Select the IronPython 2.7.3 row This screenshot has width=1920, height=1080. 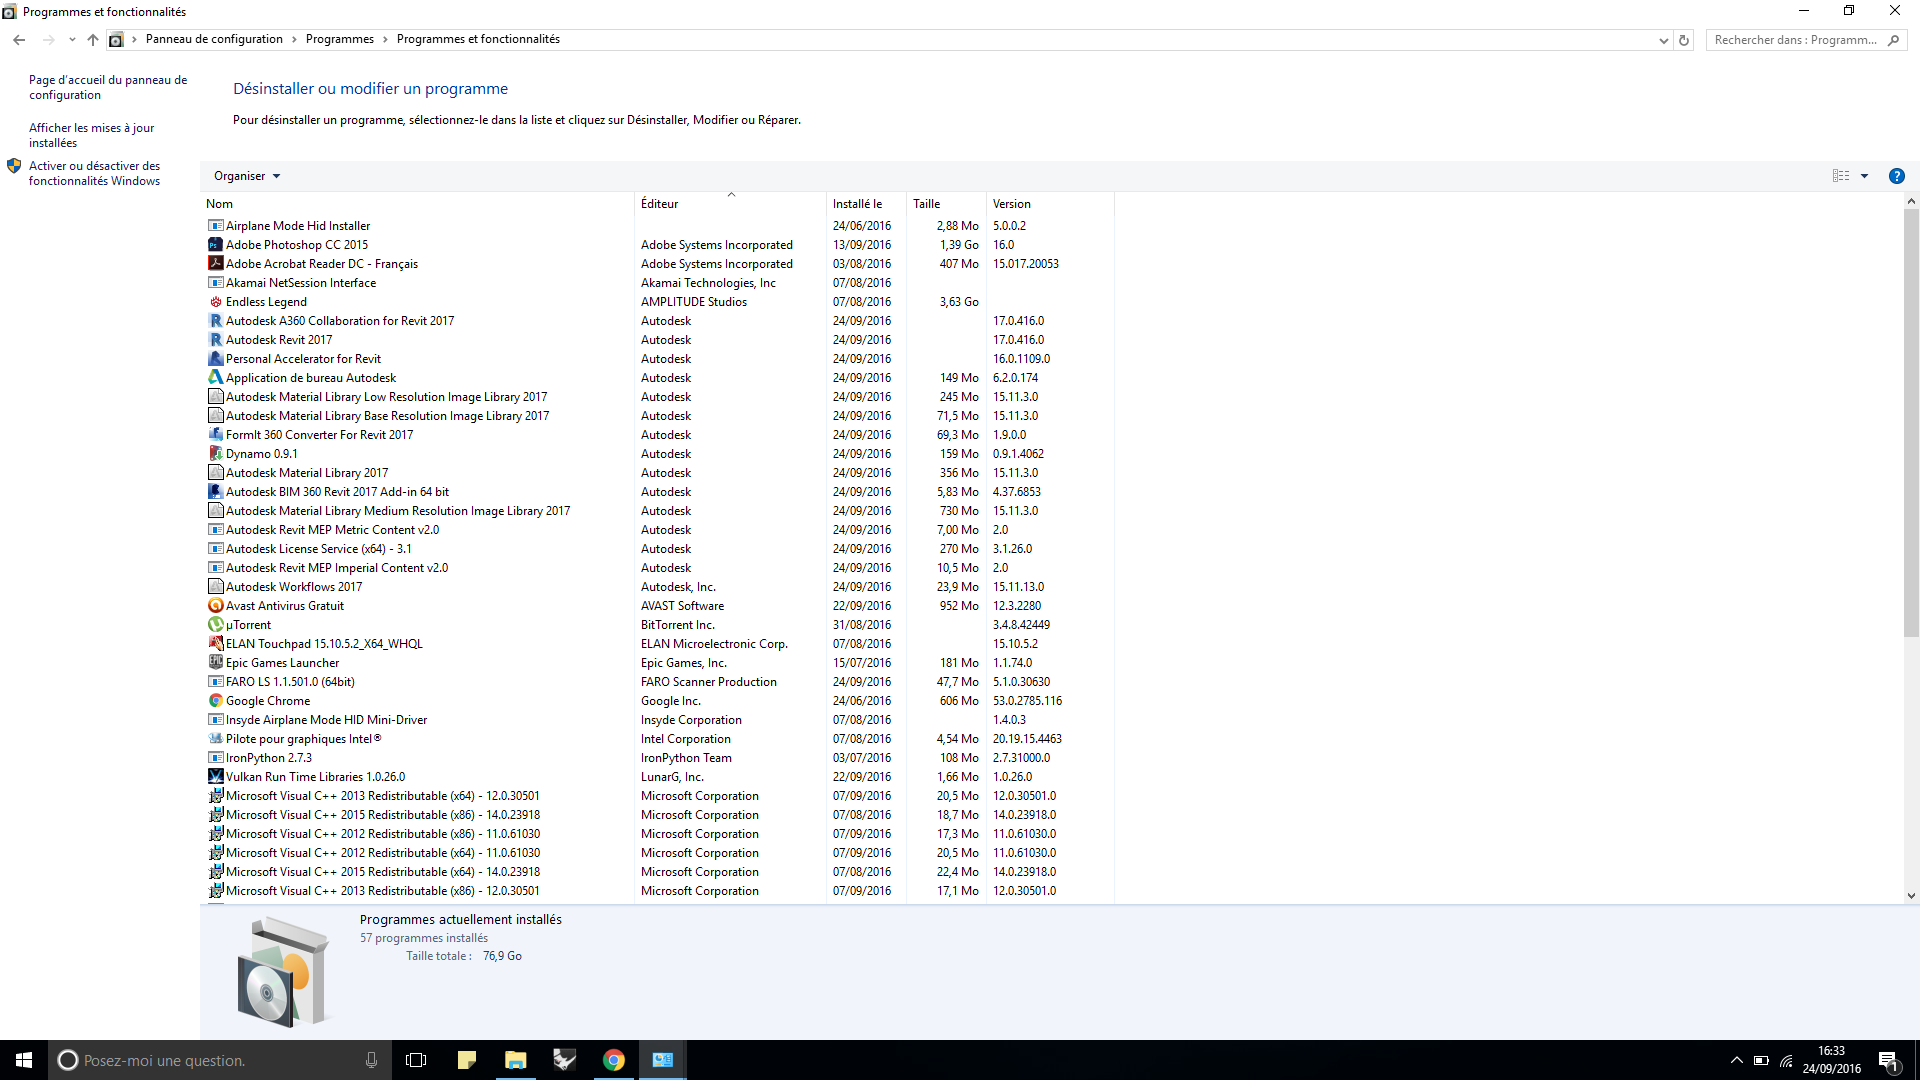click(x=658, y=758)
